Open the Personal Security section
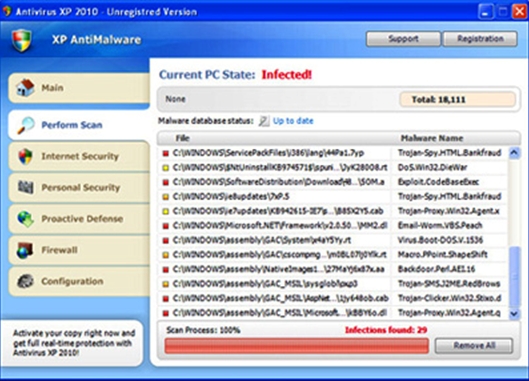This screenshot has width=529, height=381. click(79, 187)
